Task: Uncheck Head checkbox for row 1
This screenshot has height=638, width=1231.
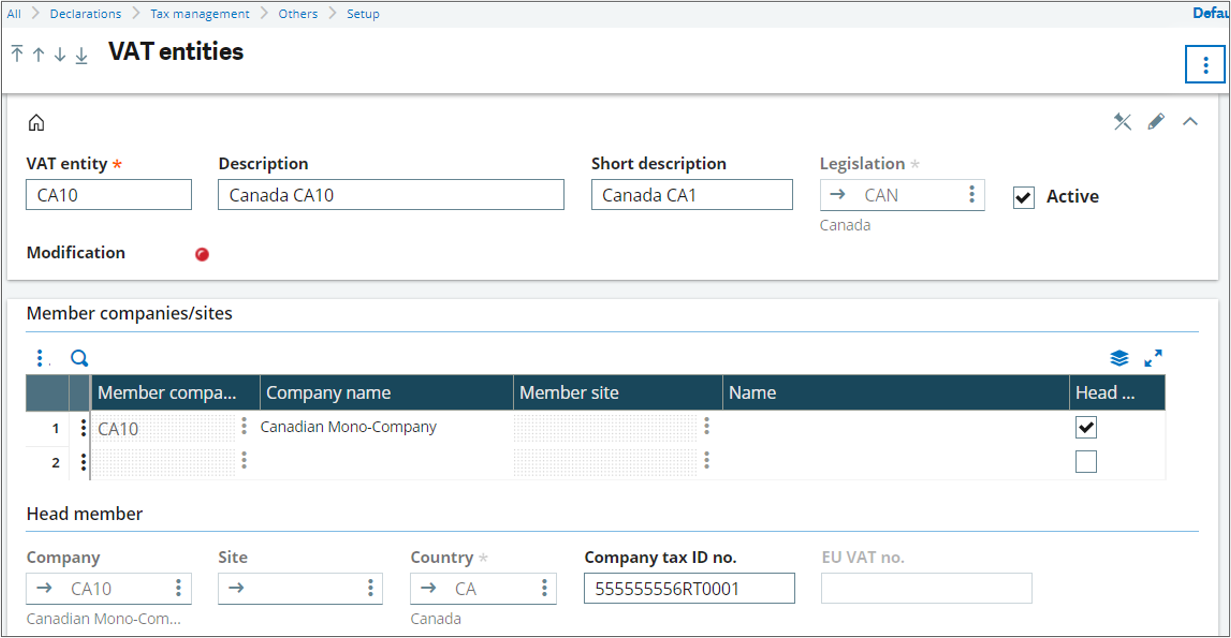Action: [1085, 428]
